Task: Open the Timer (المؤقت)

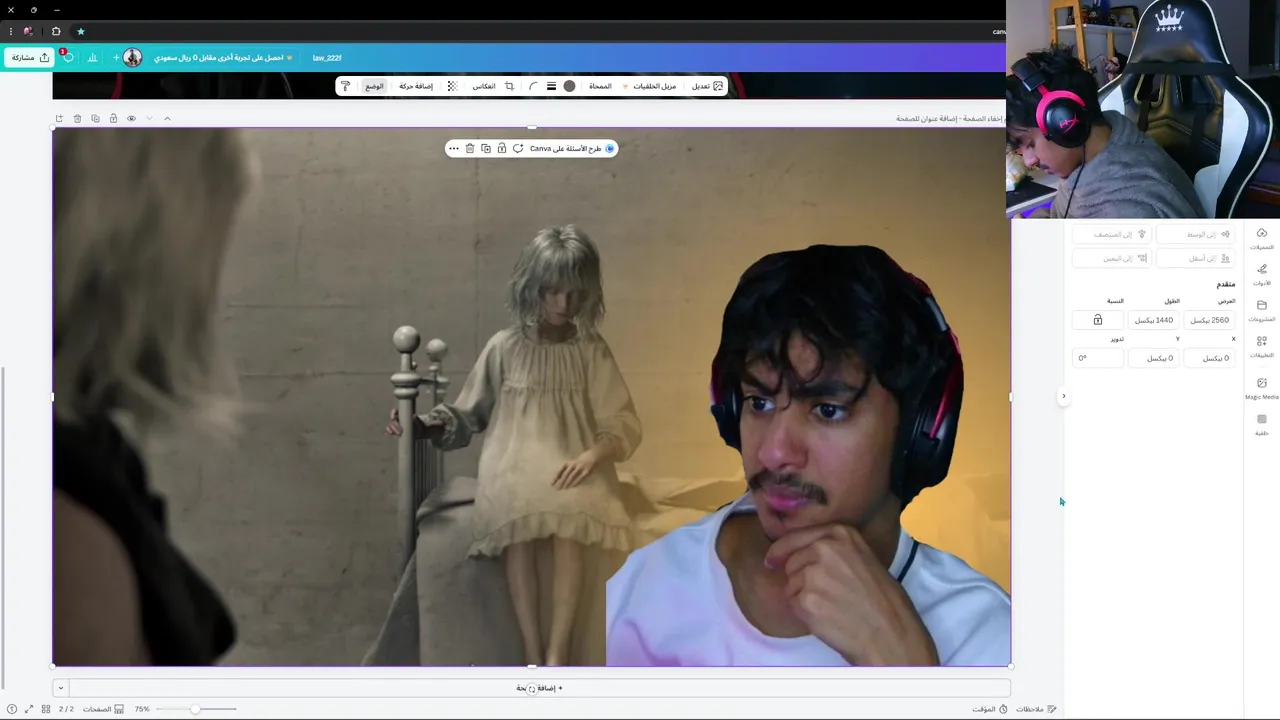Action: click(989, 709)
